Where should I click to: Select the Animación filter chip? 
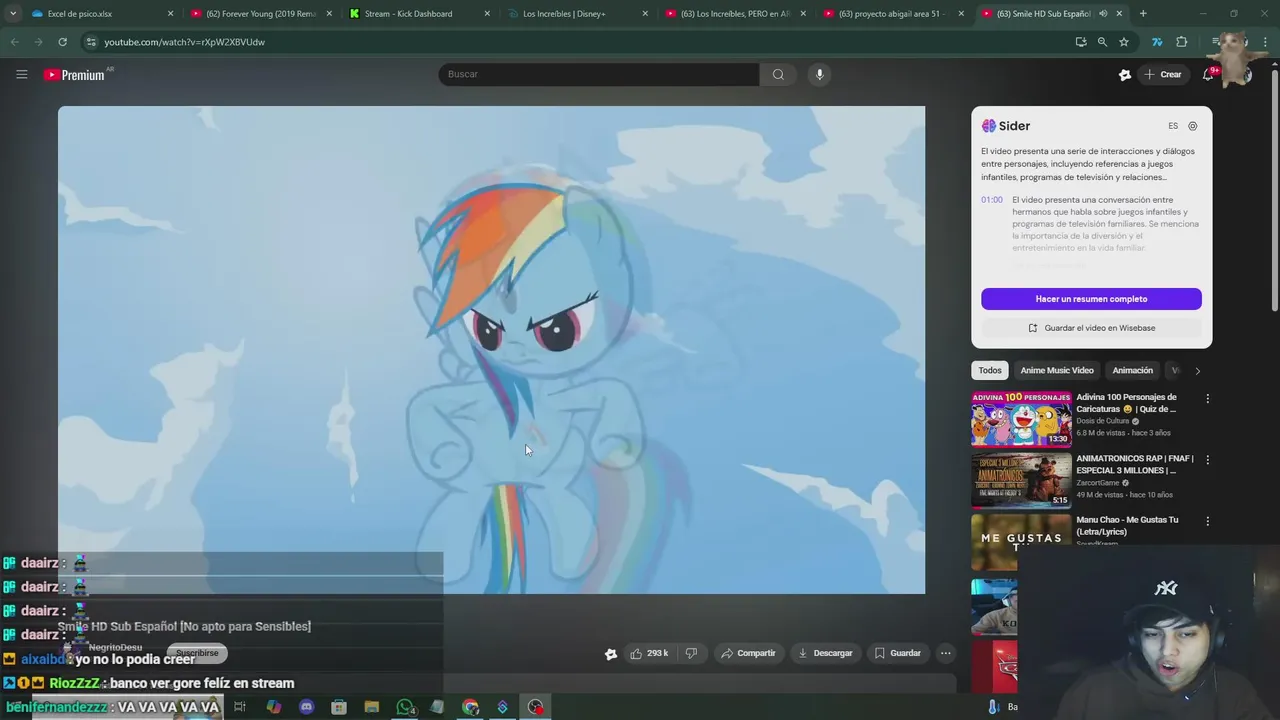[x=1133, y=370]
